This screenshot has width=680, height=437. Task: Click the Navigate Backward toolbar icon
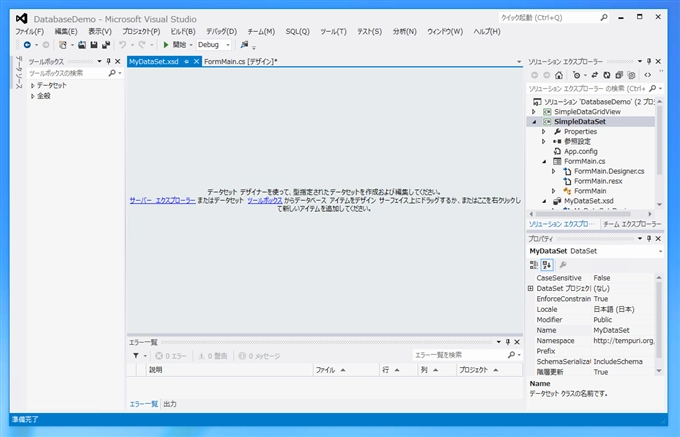coord(27,45)
